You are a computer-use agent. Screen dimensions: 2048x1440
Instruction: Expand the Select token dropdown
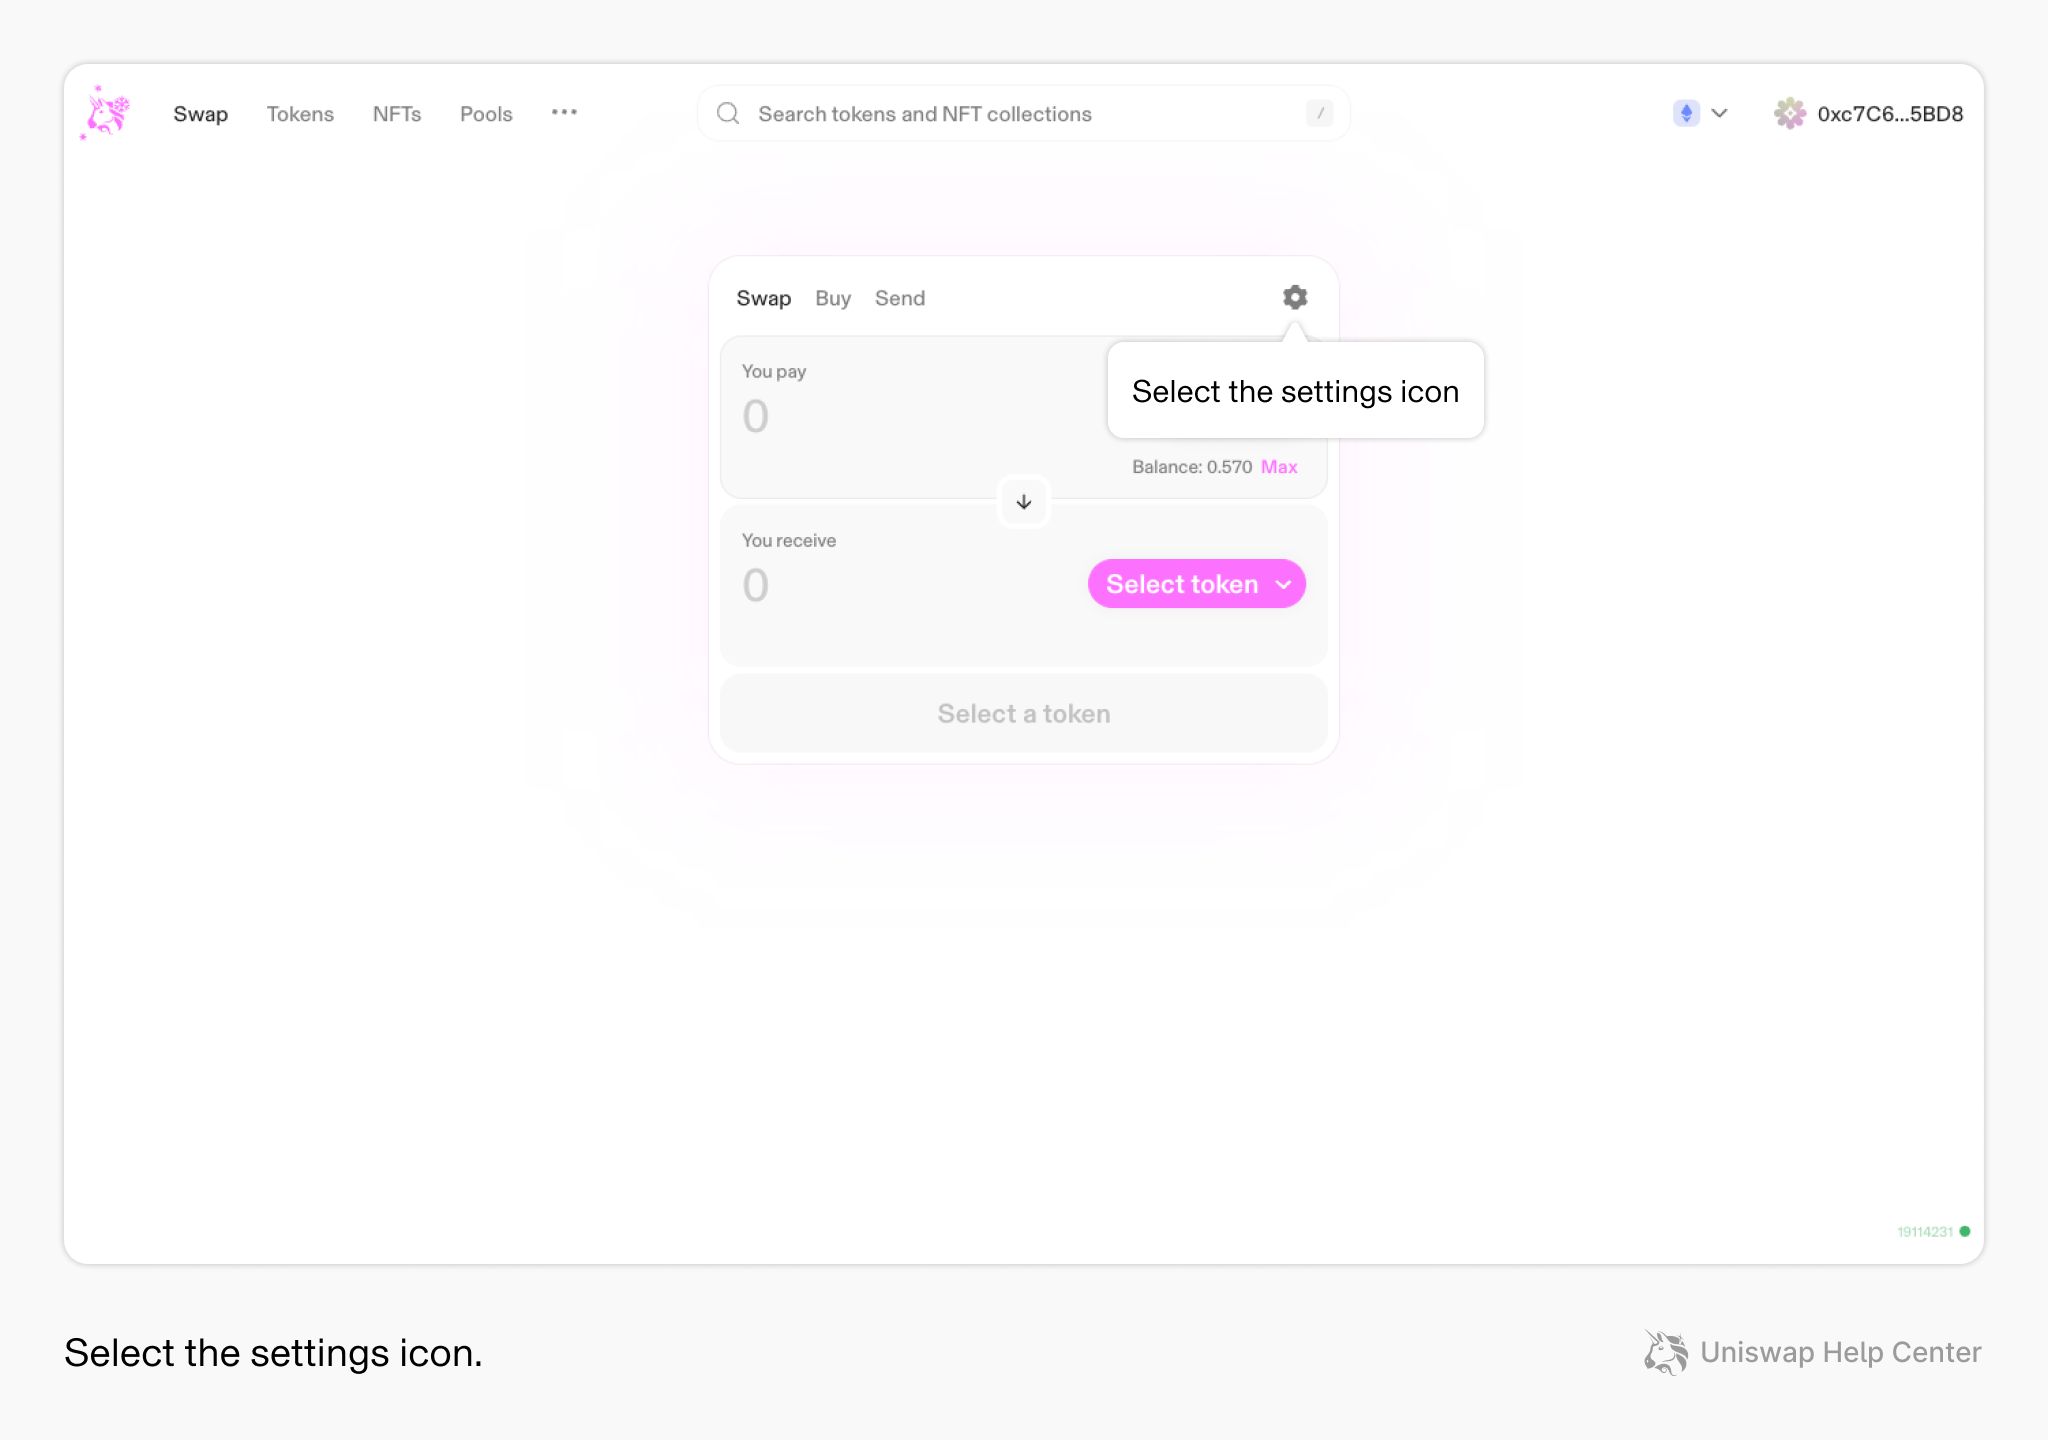coord(1196,584)
